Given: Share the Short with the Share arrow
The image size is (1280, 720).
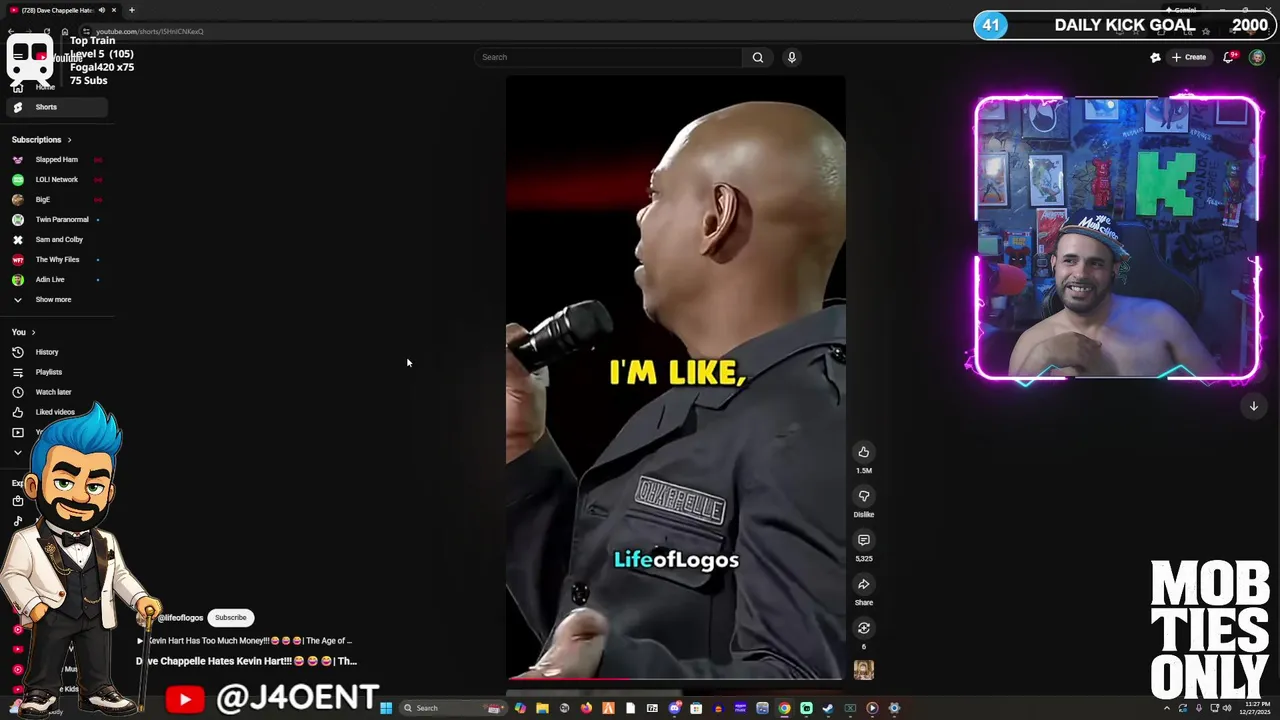Looking at the screenshot, I should [864, 584].
